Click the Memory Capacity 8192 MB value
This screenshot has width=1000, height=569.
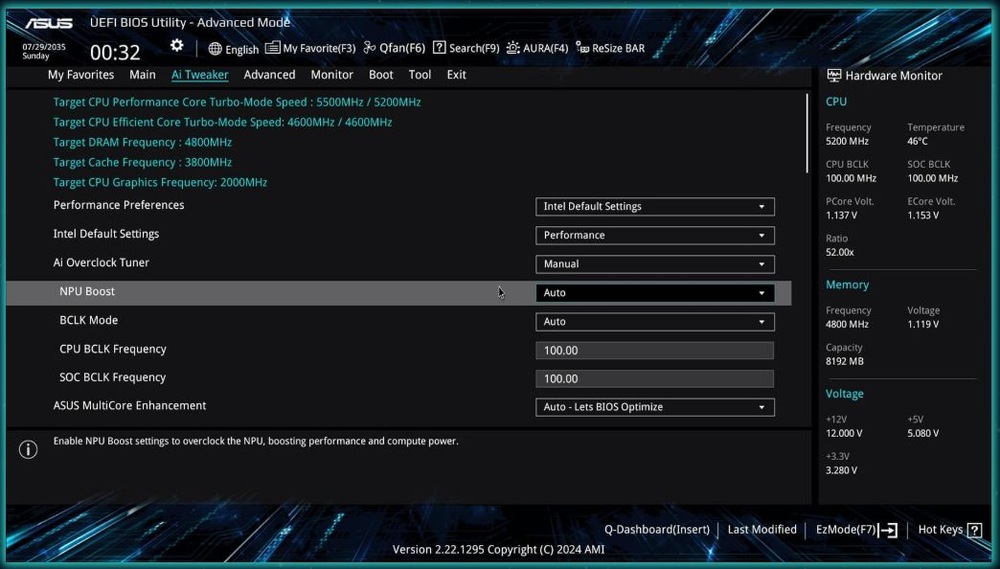pos(844,362)
